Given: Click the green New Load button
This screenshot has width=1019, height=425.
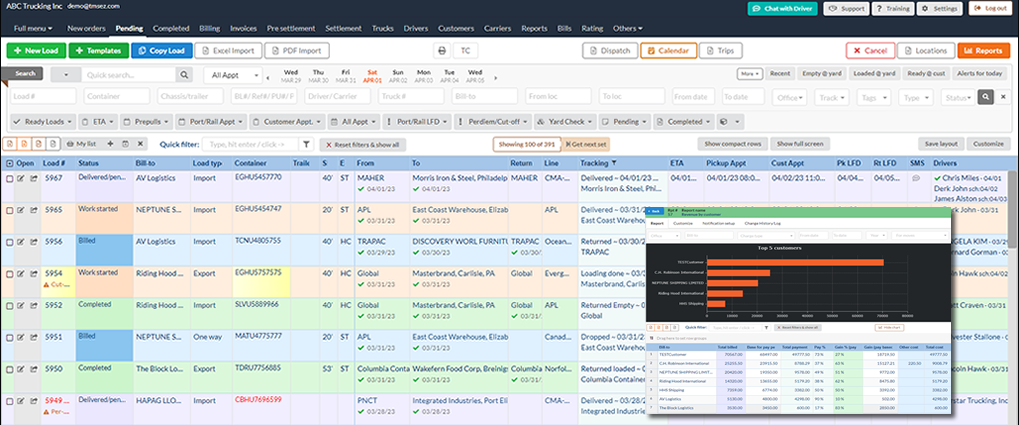Looking at the screenshot, I should (38, 49).
